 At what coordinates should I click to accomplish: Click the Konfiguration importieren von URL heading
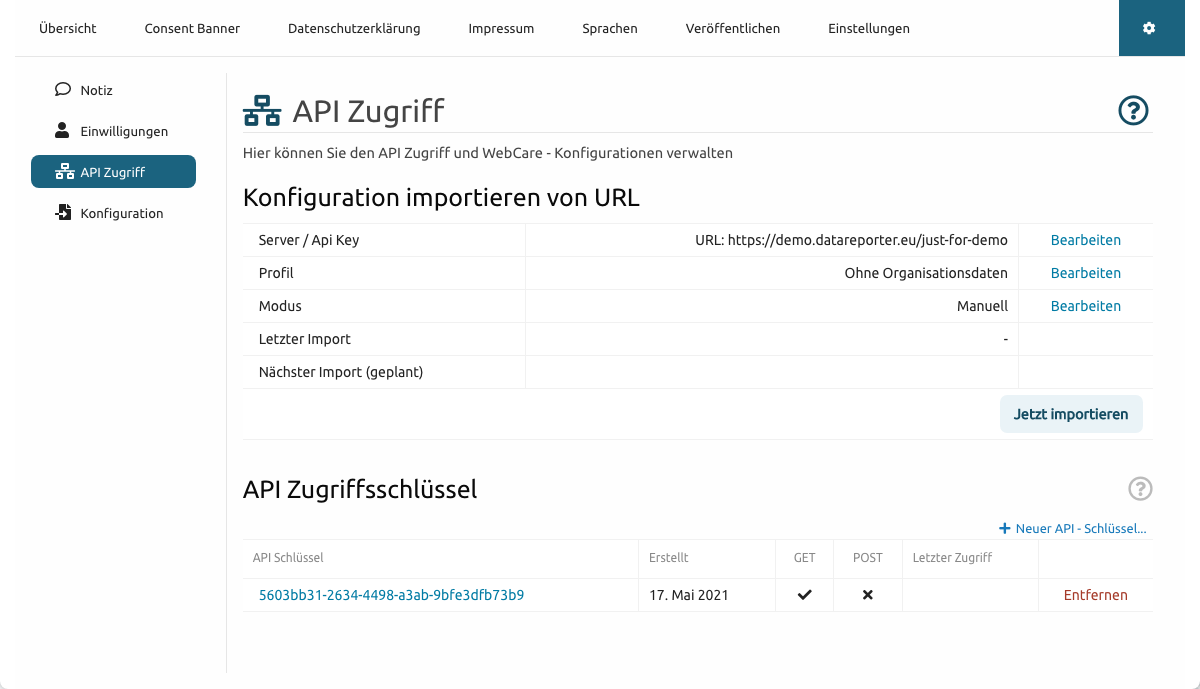441,197
